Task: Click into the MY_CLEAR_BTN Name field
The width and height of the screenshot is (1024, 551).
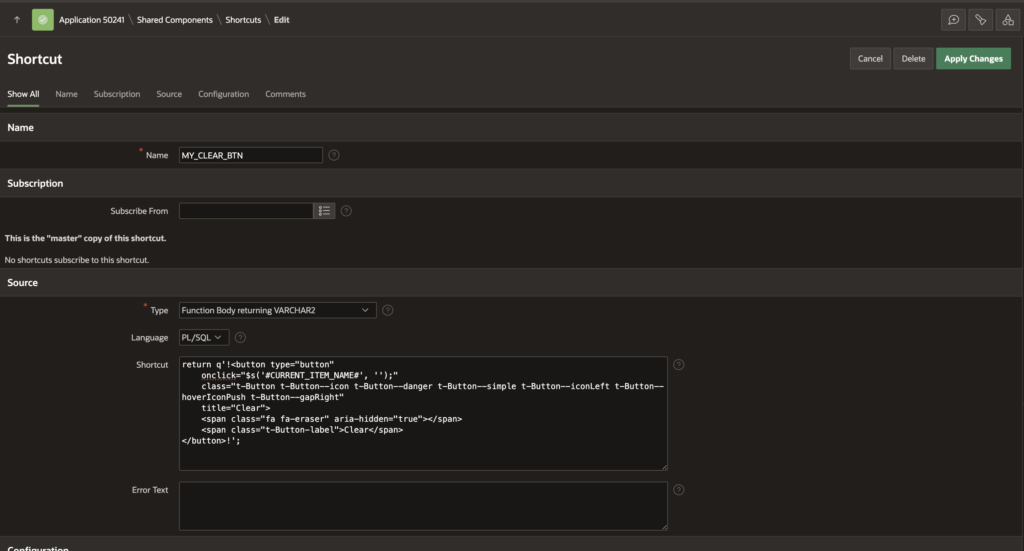Action: click(x=250, y=155)
